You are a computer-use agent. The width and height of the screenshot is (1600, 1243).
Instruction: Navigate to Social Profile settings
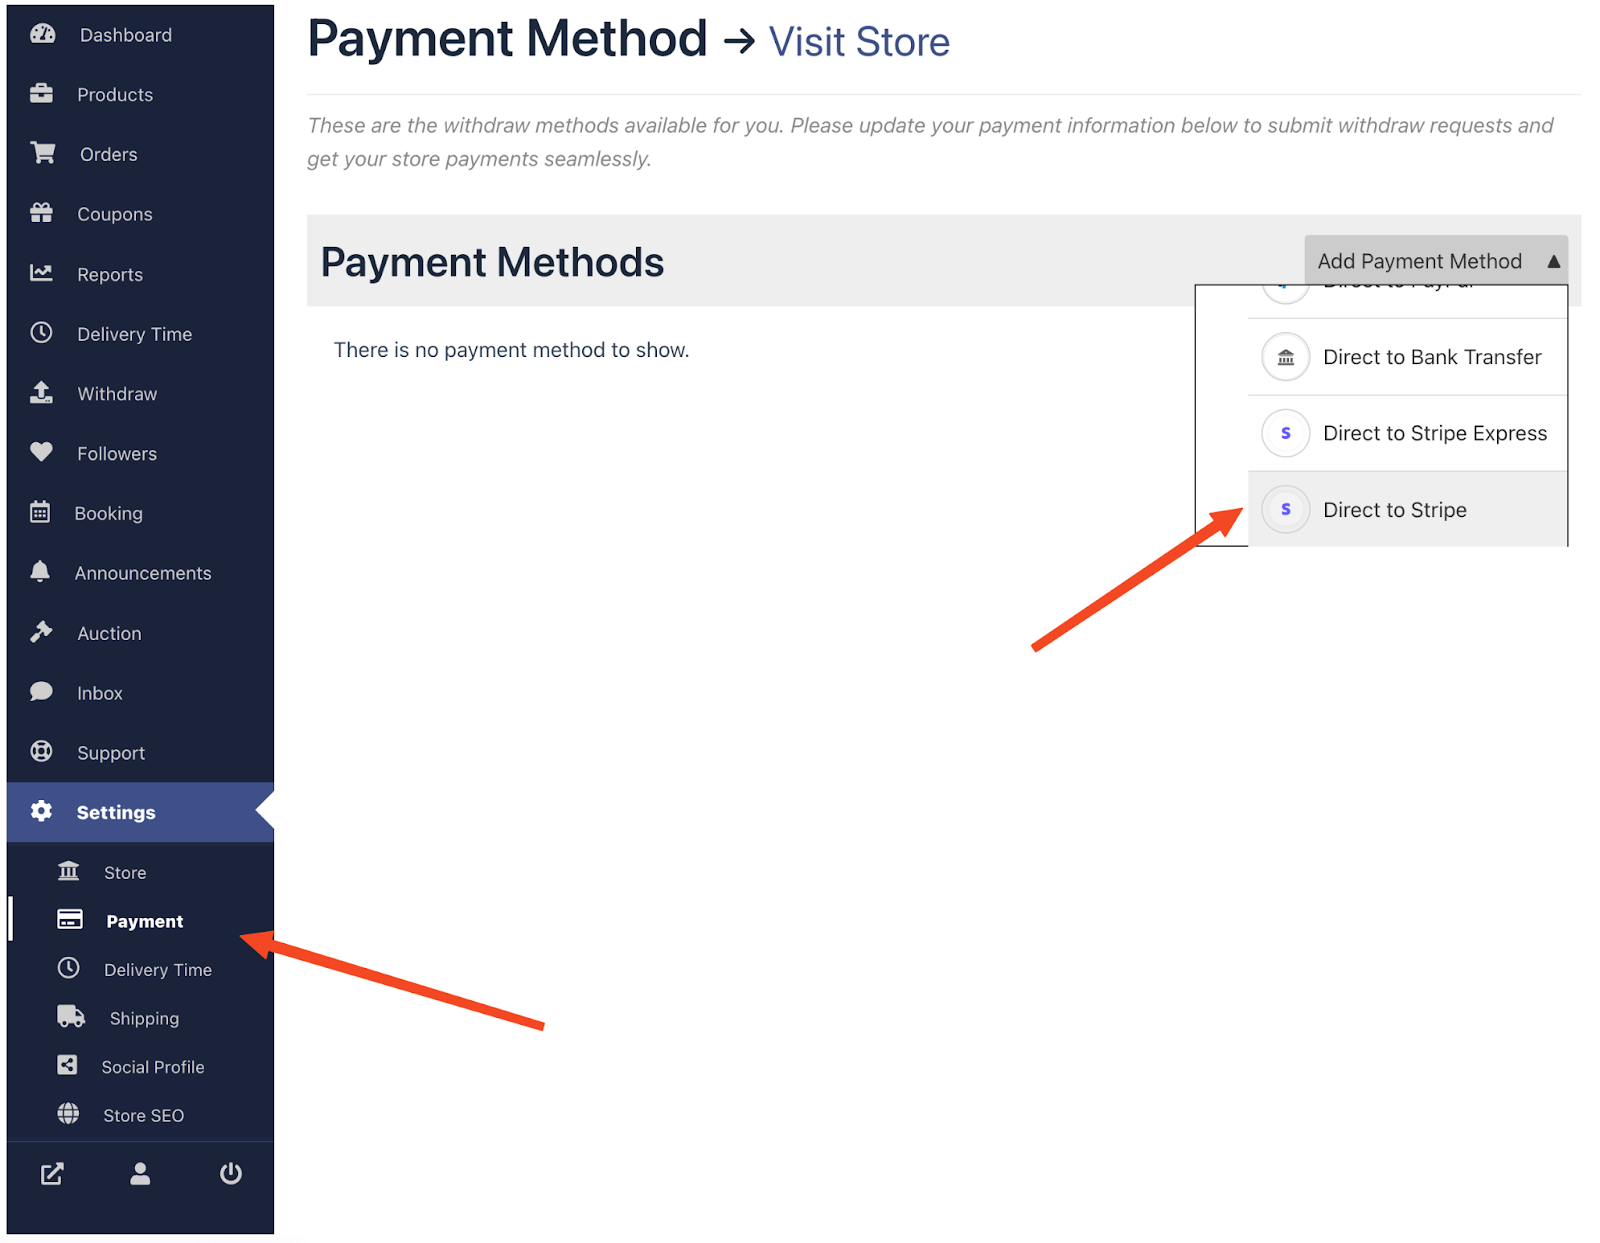click(x=152, y=1067)
